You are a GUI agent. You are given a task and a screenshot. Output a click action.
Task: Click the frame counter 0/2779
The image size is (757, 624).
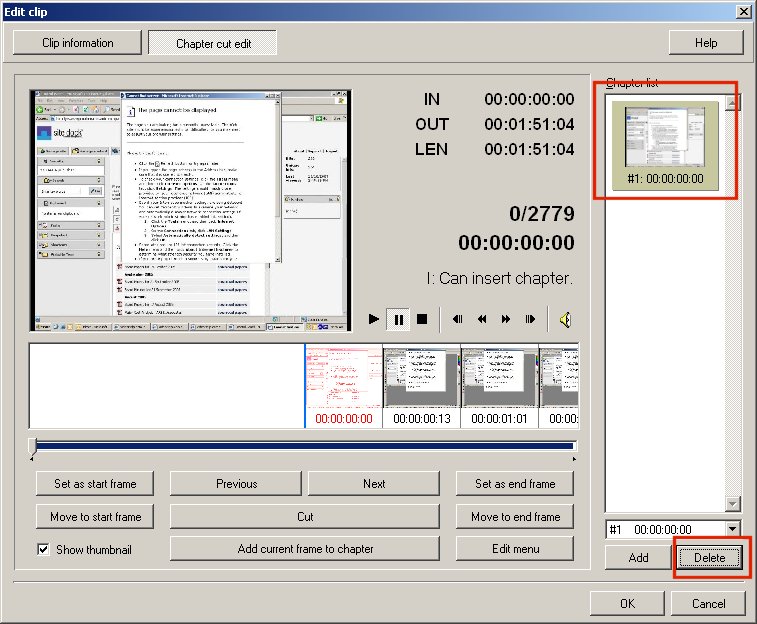pyautogui.click(x=542, y=213)
